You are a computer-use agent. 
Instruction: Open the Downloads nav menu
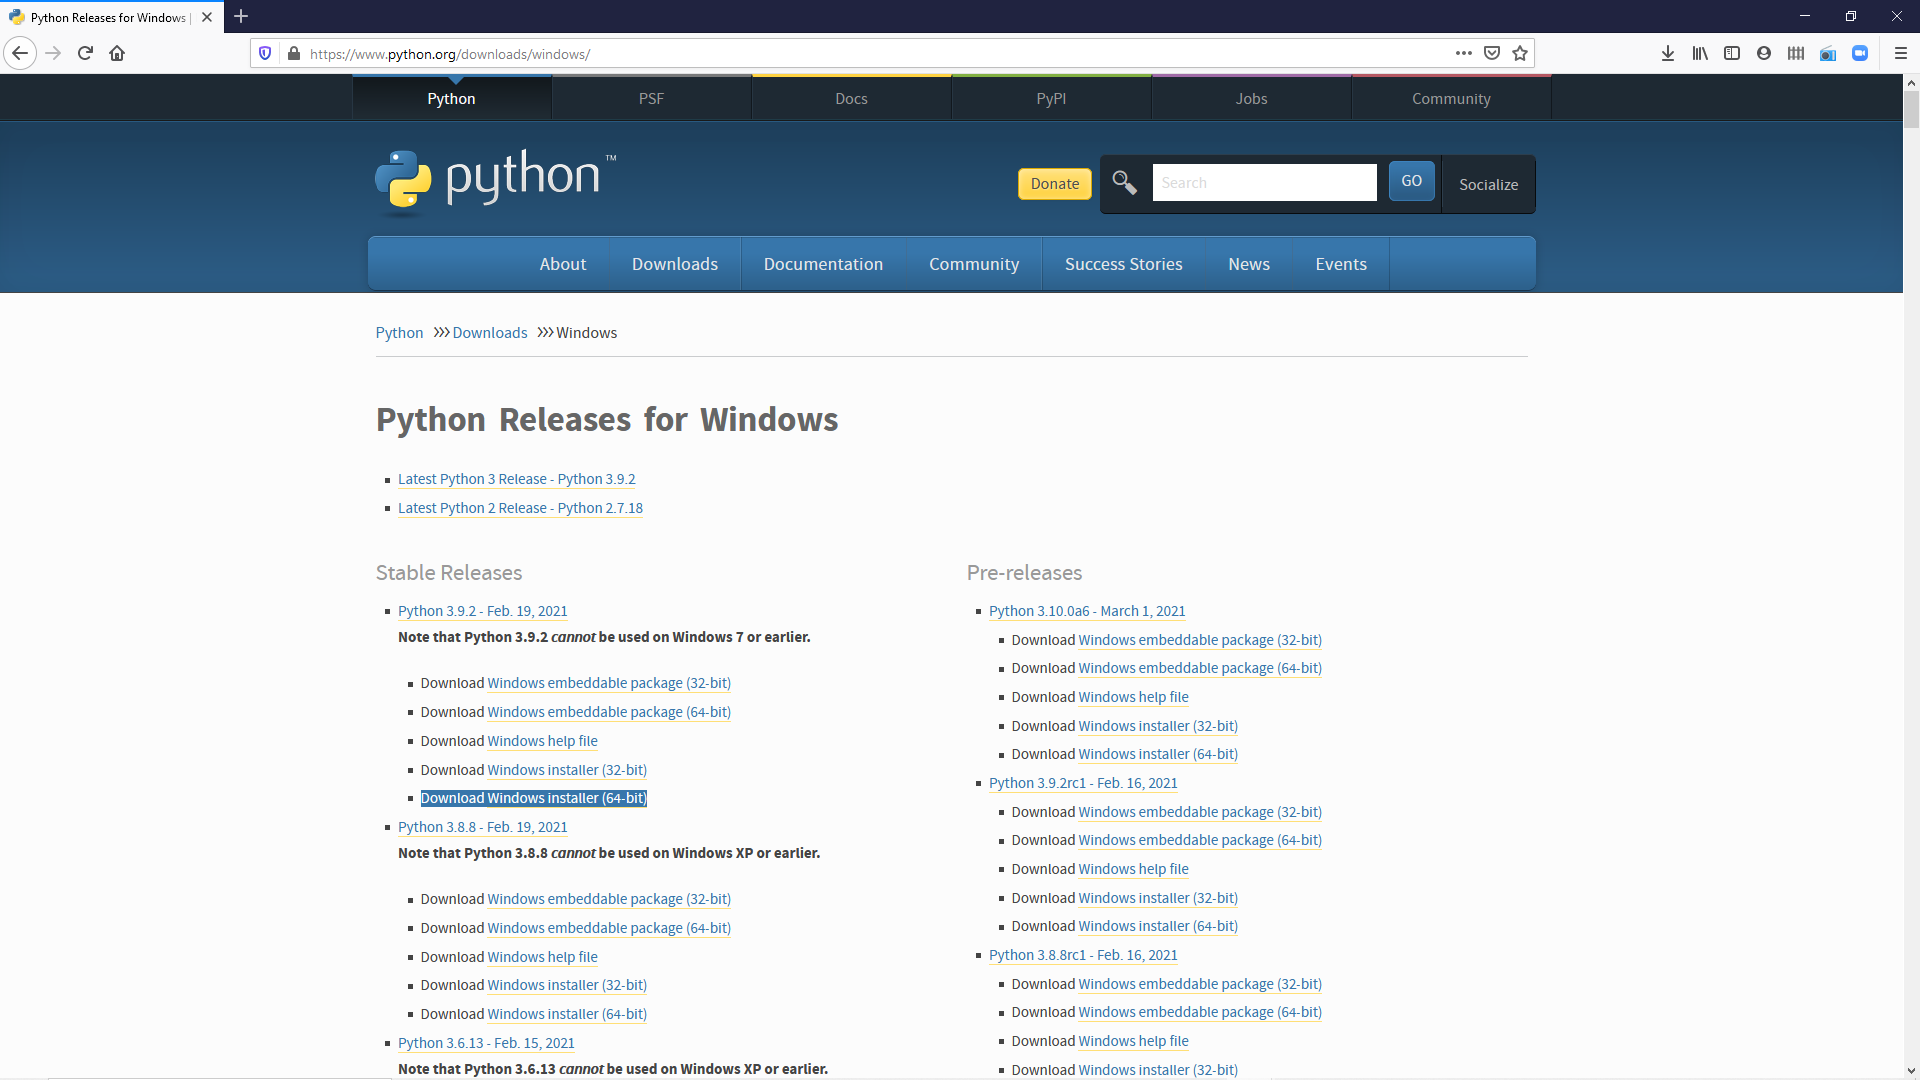(x=675, y=264)
